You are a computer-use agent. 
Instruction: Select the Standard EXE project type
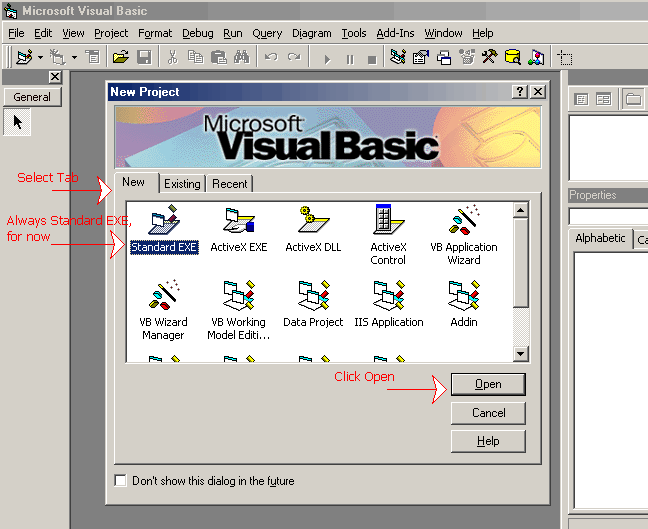pos(164,229)
